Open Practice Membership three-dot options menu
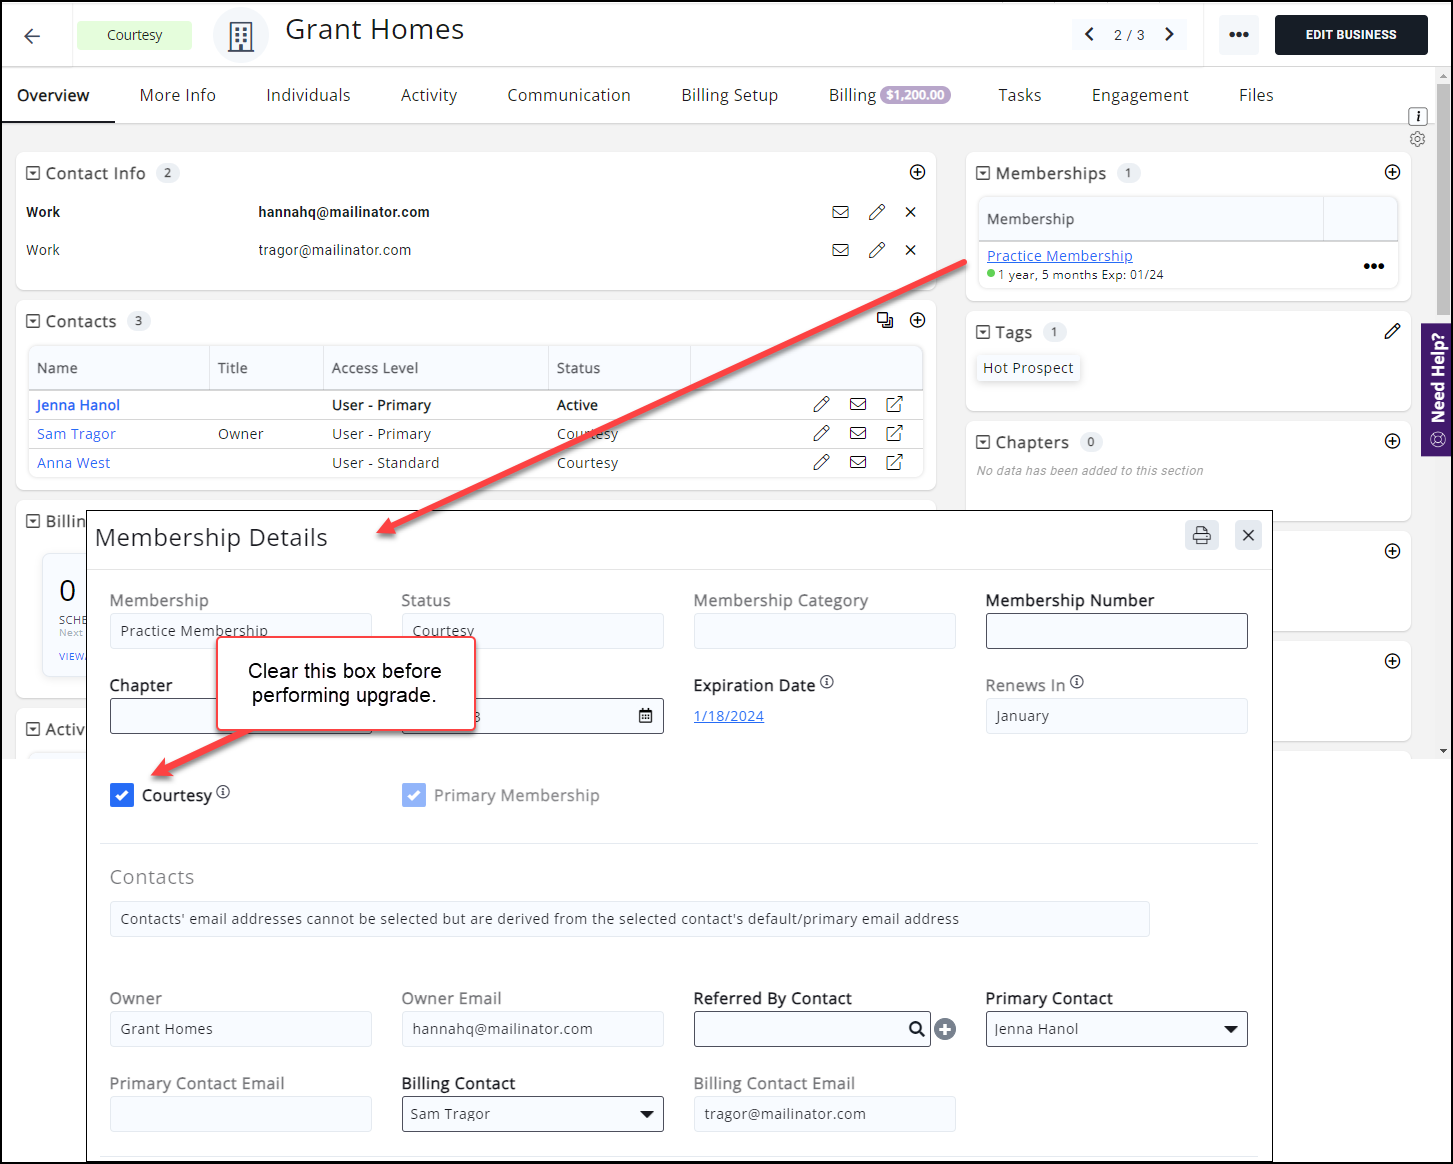The height and width of the screenshot is (1164, 1453). tap(1373, 266)
